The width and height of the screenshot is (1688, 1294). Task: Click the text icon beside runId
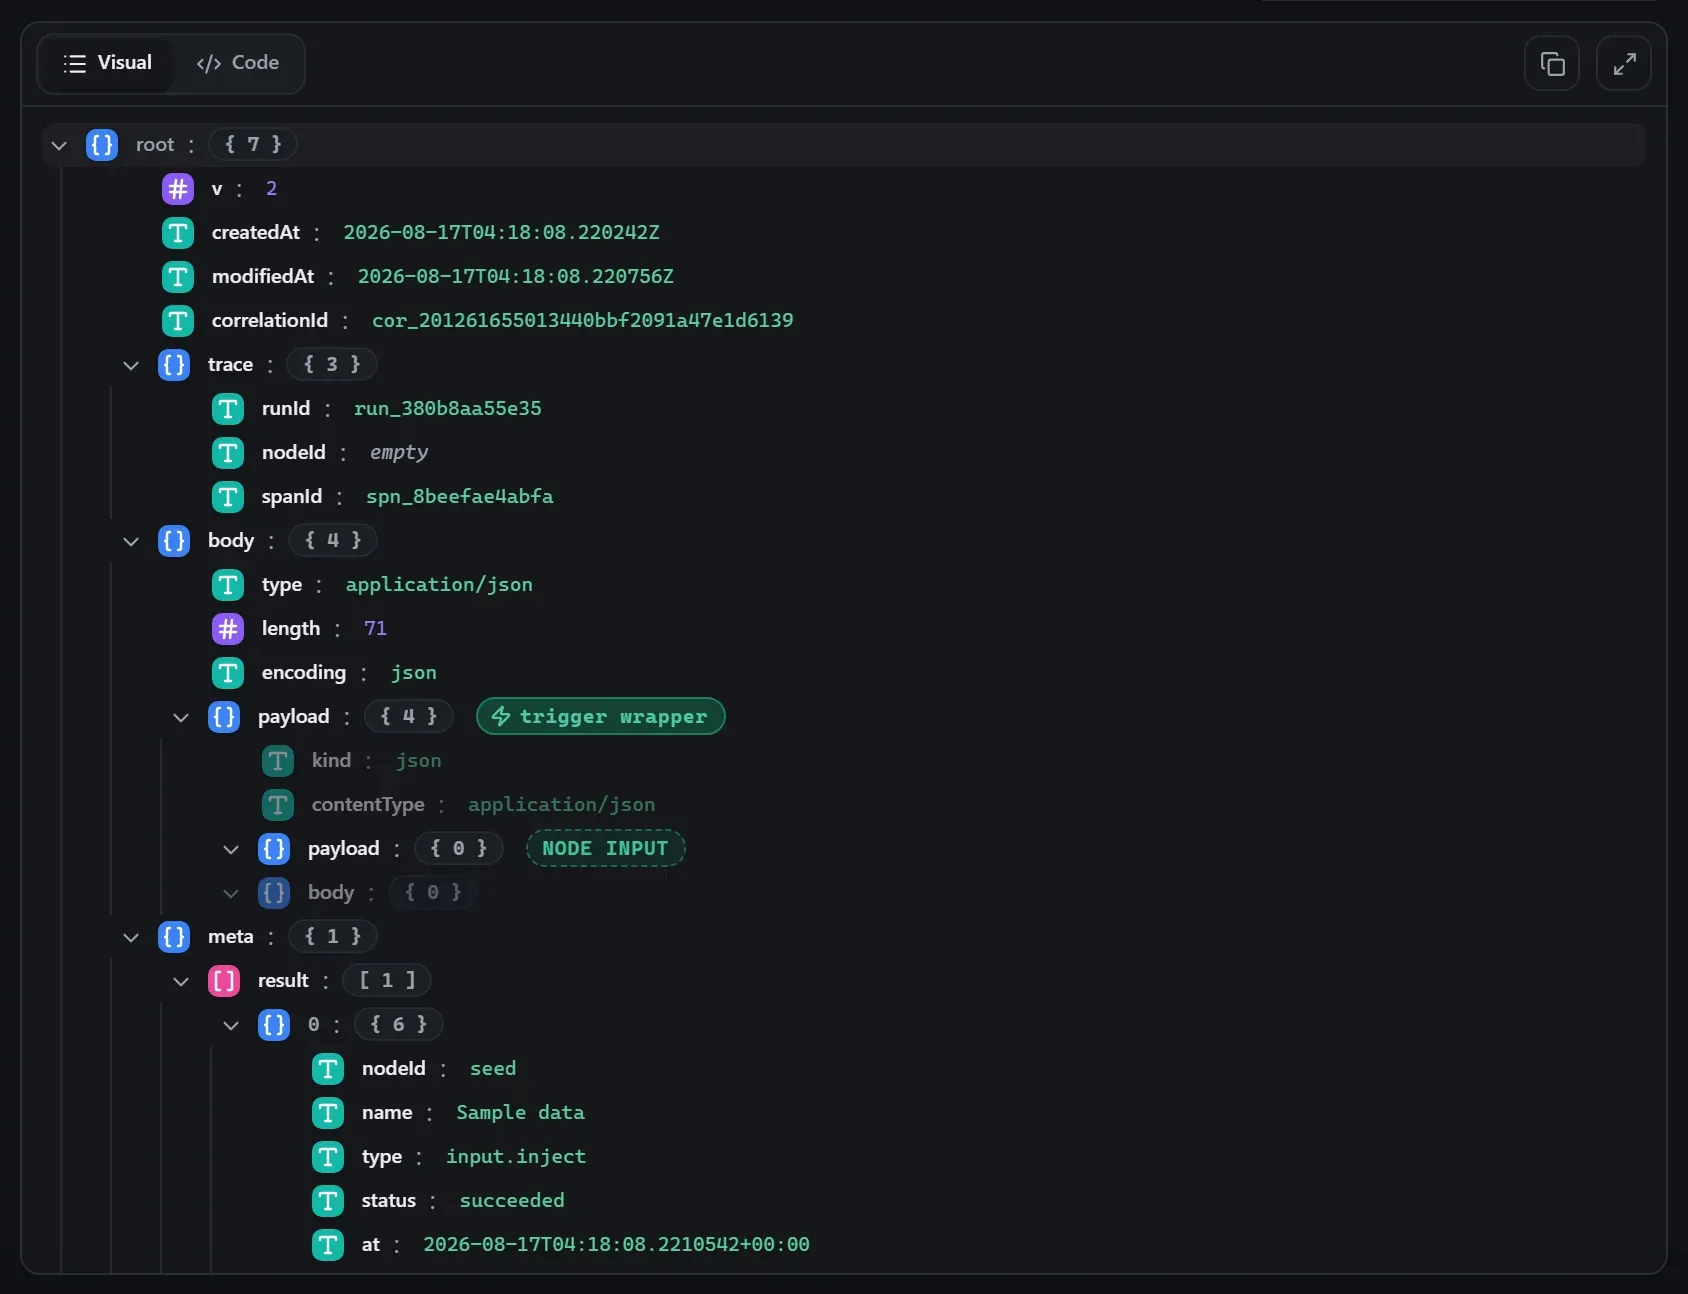228,409
